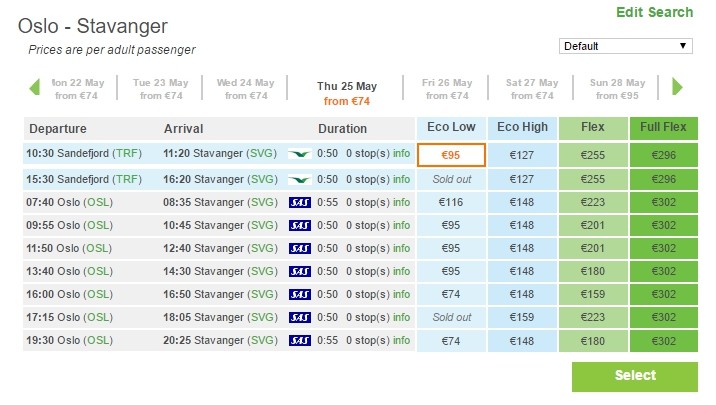The image size is (716, 405).
Task: Click the previous dates left green arrow
Action: pos(34,88)
